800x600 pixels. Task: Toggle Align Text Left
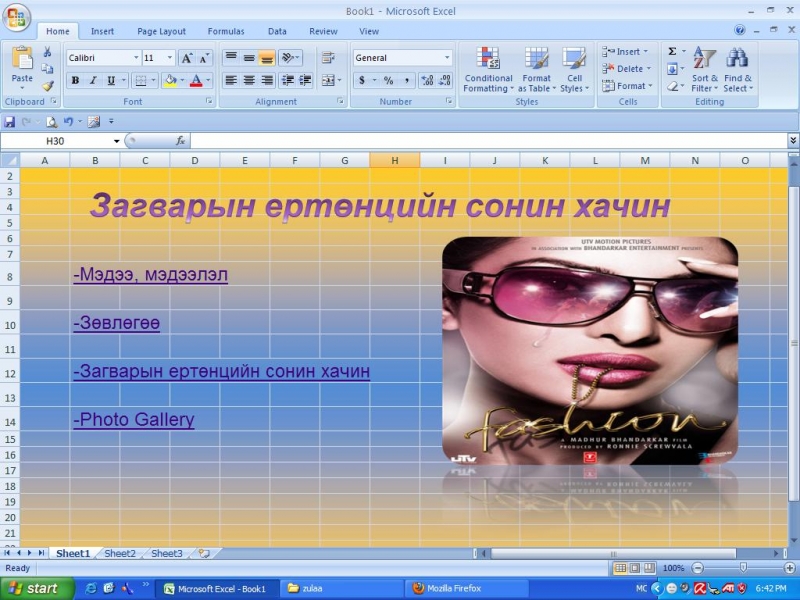coord(231,81)
